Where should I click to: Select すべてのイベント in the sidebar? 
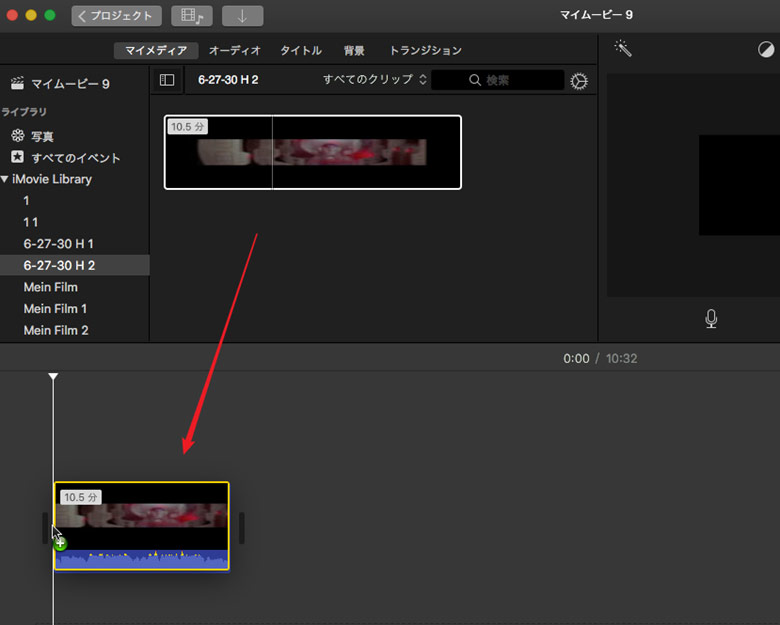tap(75, 158)
